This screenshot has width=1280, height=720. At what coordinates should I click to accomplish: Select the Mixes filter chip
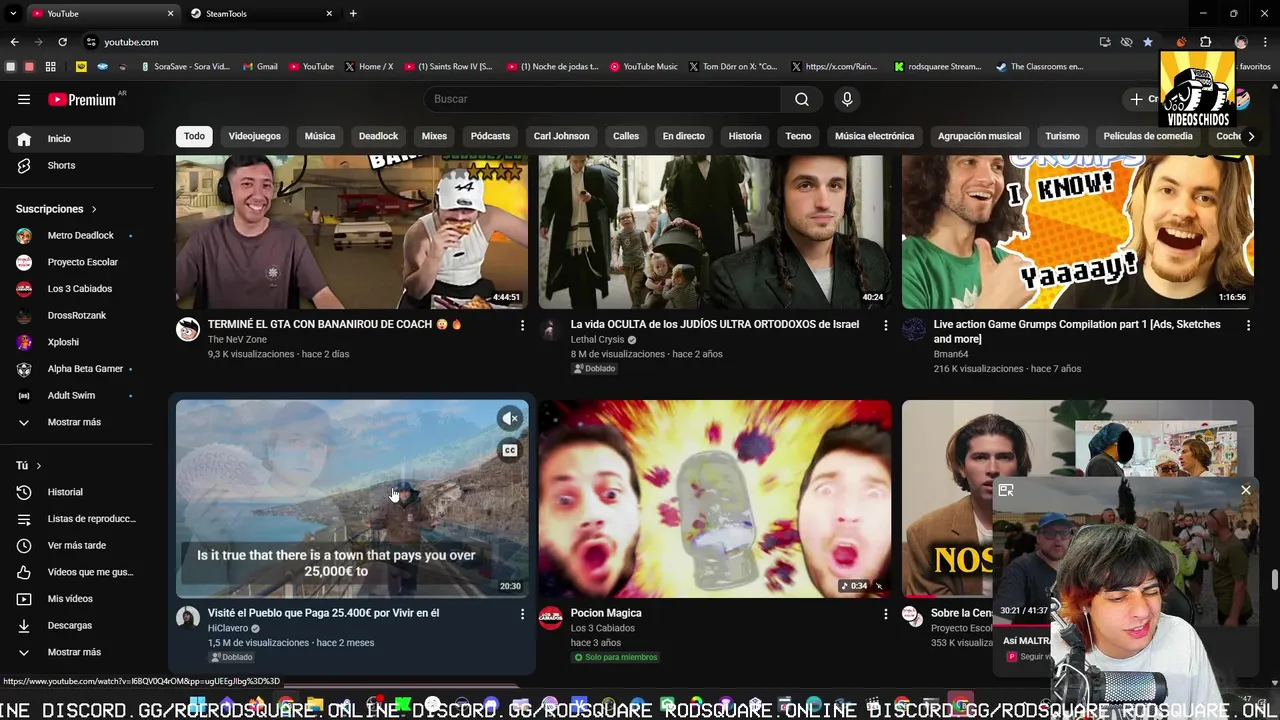[434, 136]
